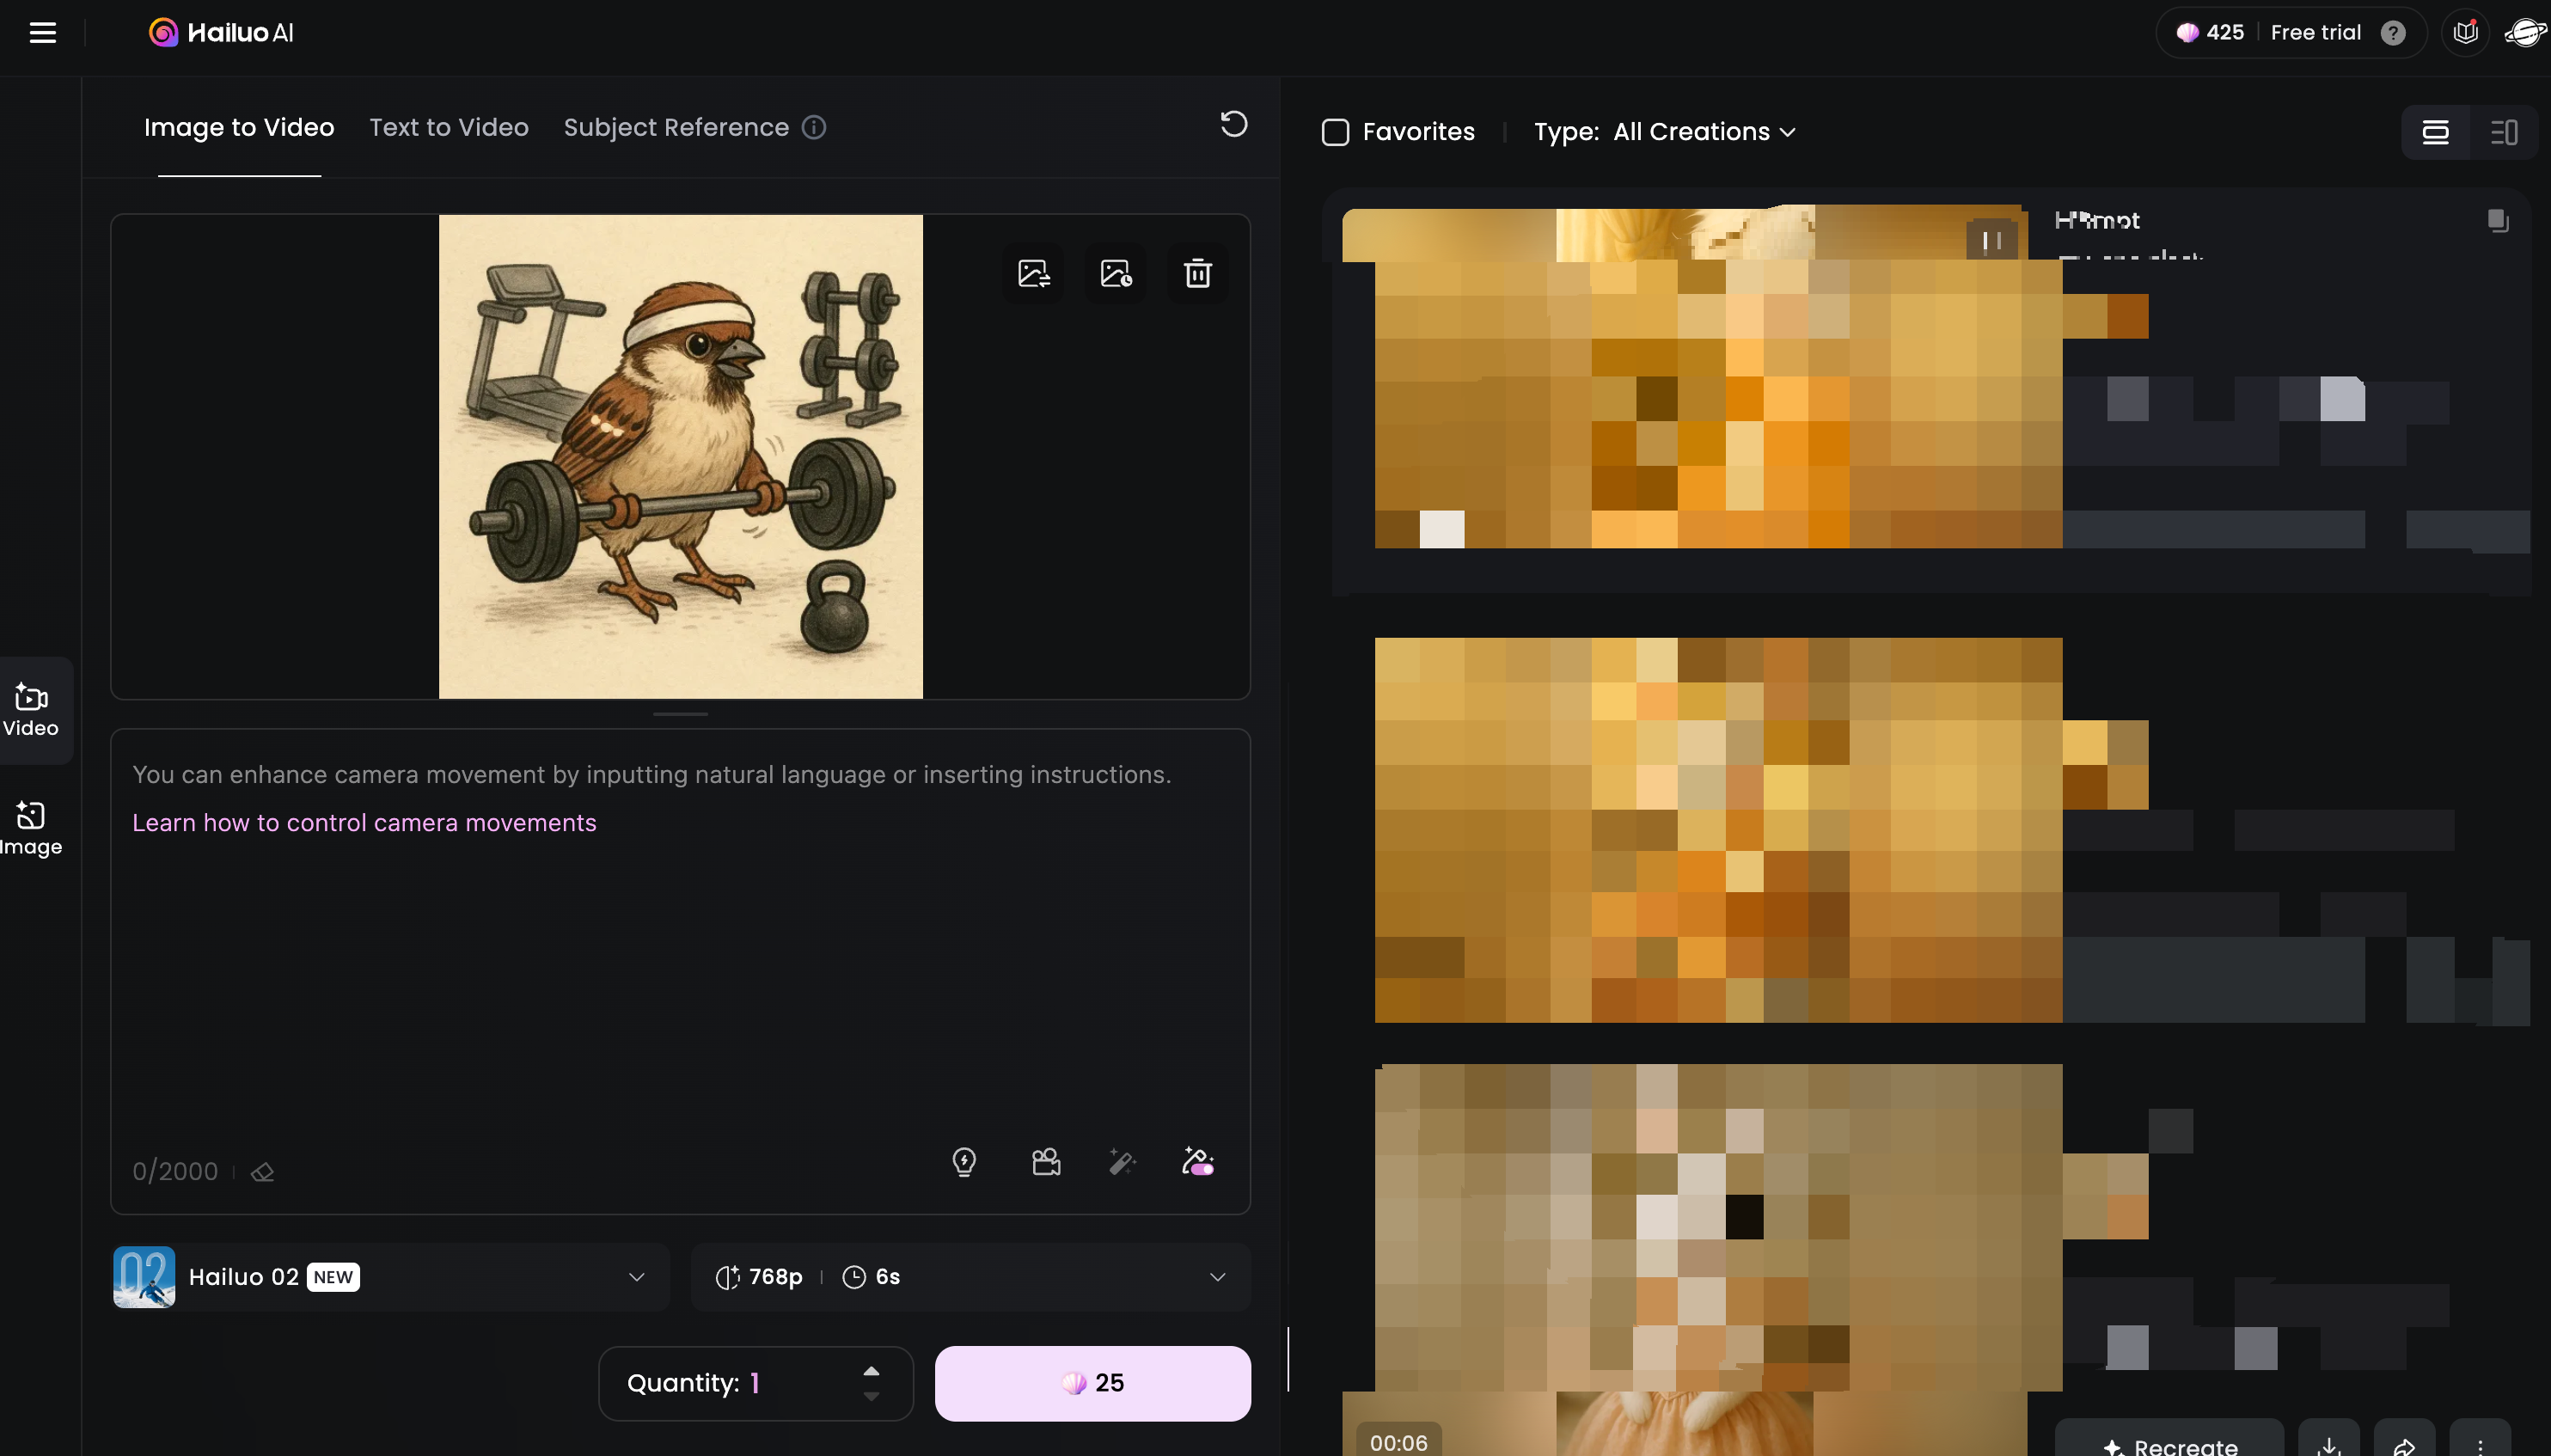Copy prompt from the first creation
This screenshot has height=1456, width=2551.
[x=2497, y=220]
